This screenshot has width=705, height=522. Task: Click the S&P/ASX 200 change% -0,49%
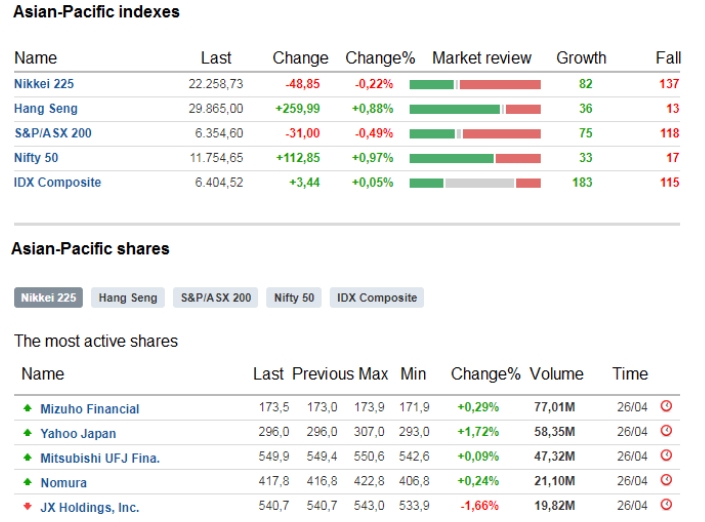click(374, 133)
